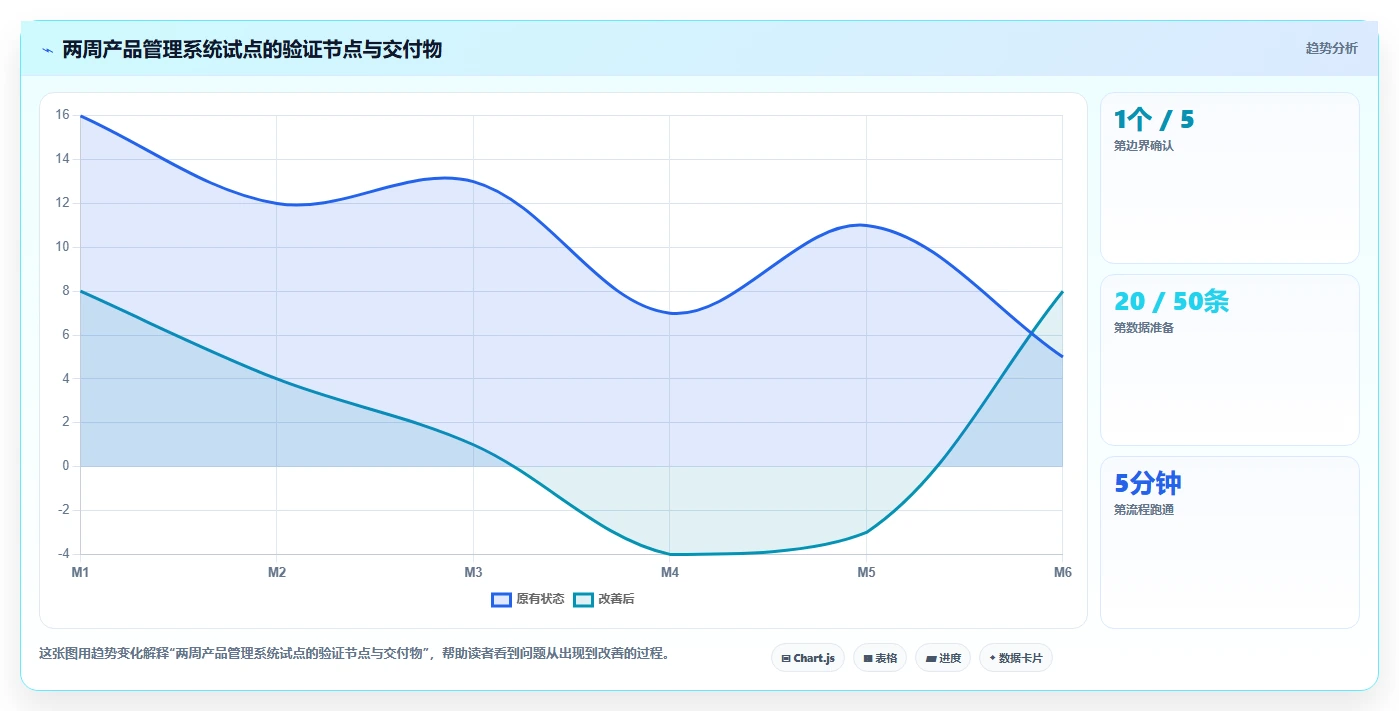Click the blue 原有状态 legend color box
This screenshot has height=711, width=1399.
coord(502,599)
